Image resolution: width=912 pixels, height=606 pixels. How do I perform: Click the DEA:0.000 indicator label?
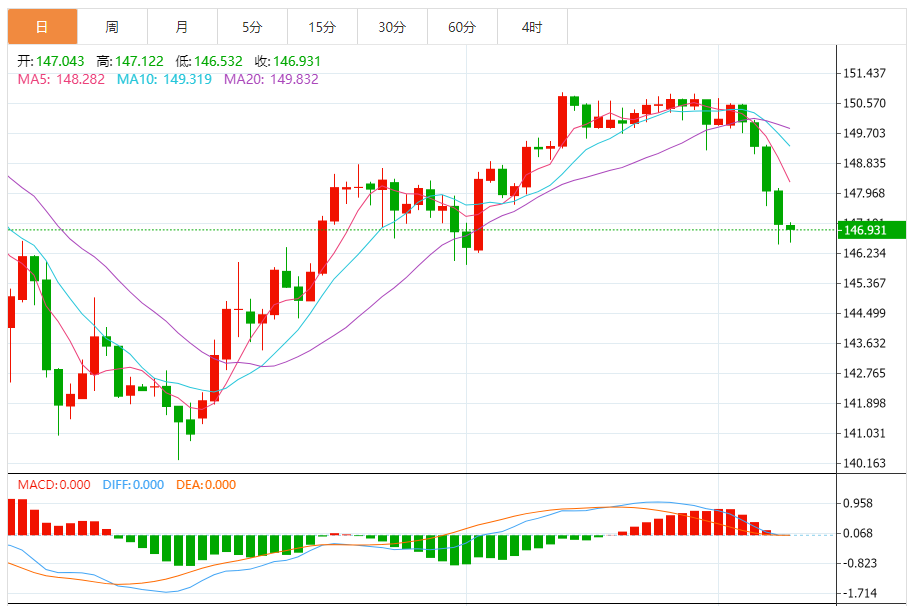click(x=206, y=484)
